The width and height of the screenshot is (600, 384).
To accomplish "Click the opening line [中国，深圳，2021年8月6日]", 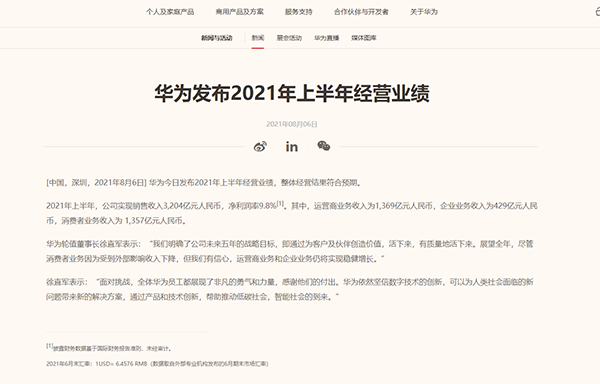I will pos(96,182).
